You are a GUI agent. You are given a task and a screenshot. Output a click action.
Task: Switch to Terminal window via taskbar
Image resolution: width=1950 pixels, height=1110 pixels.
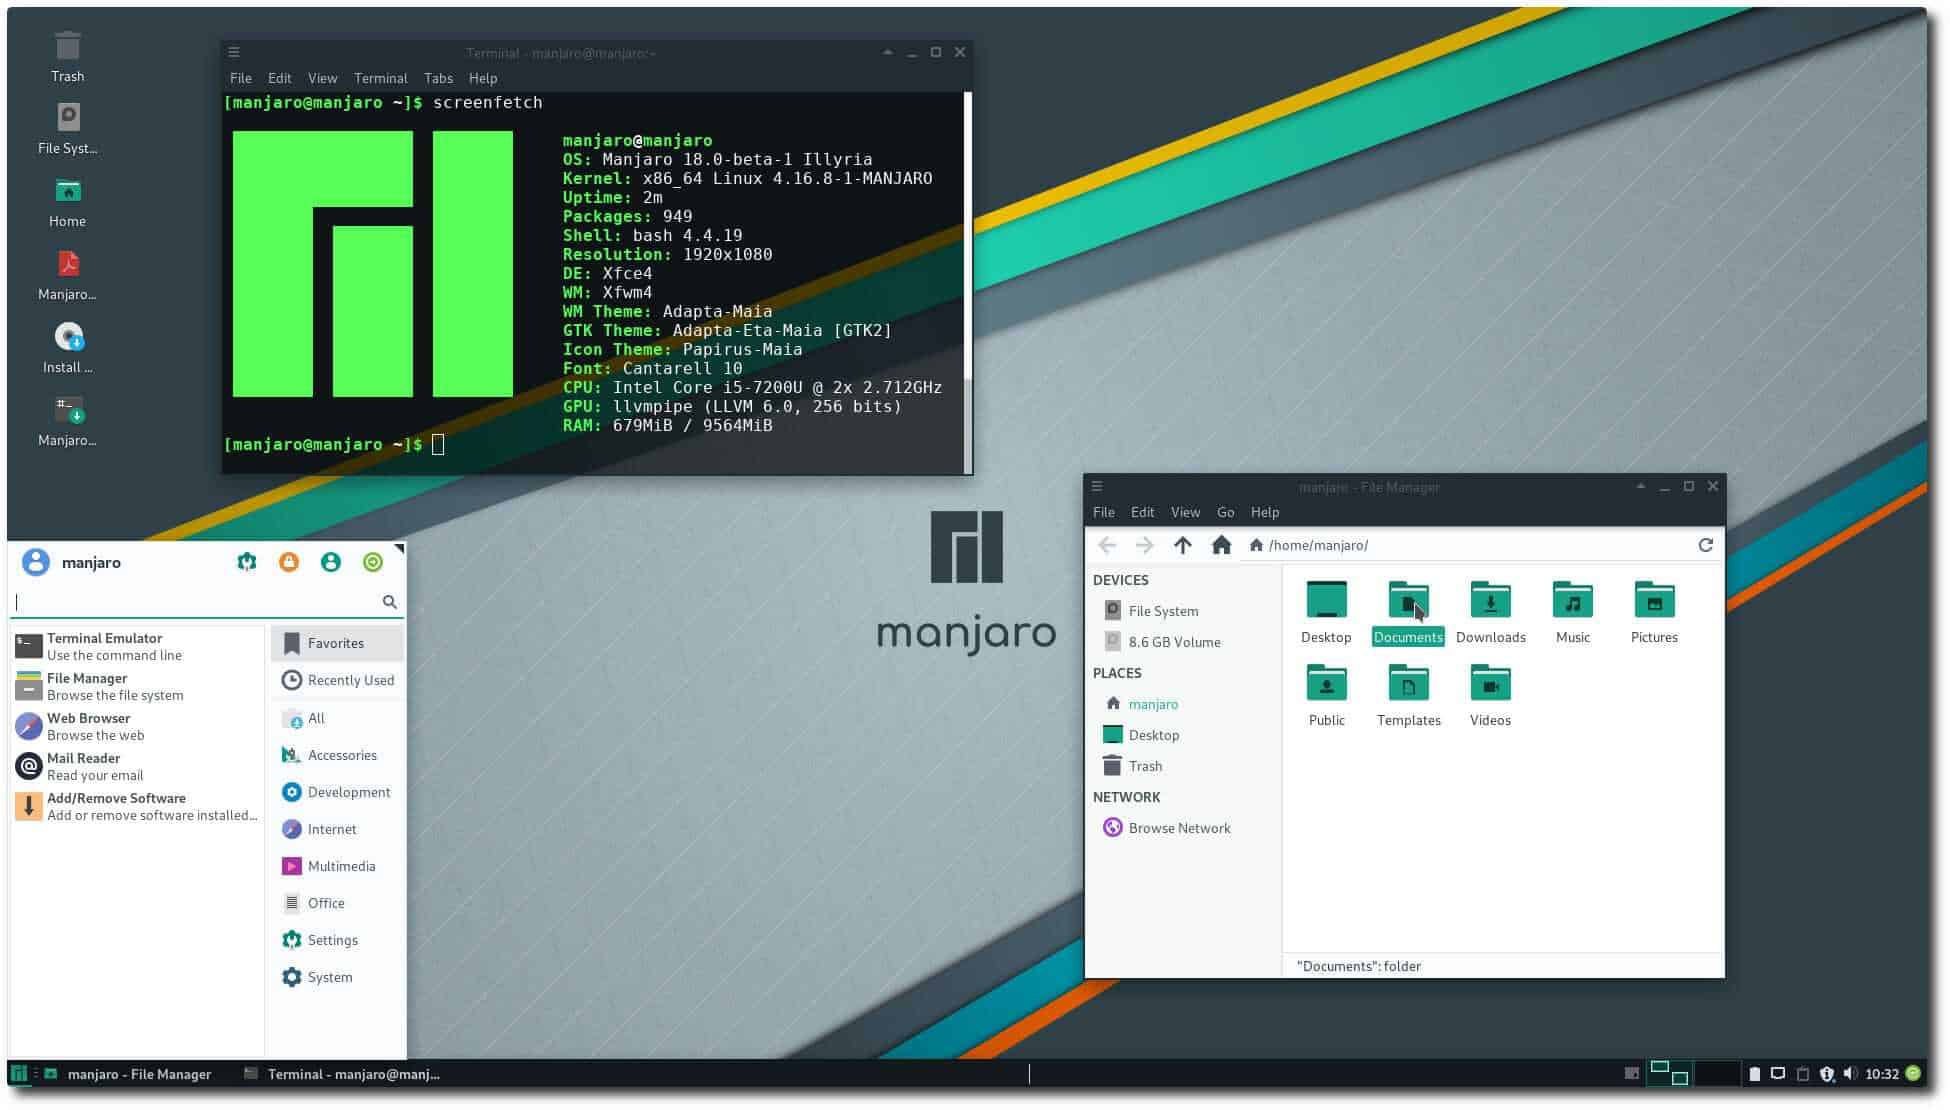point(342,1074)
